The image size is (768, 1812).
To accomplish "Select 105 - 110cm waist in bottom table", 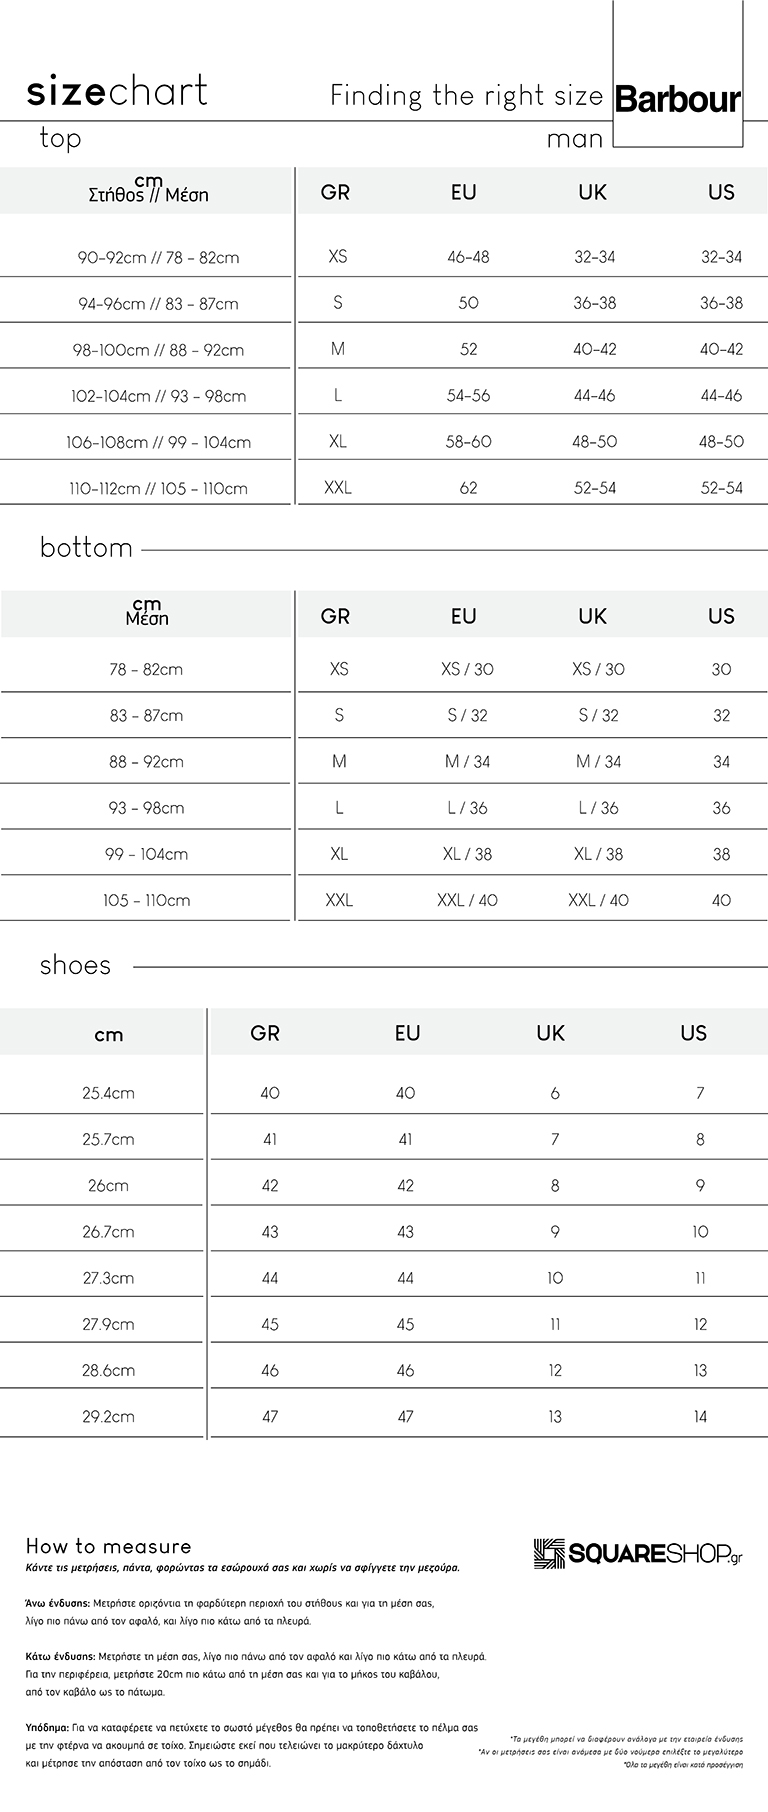I will click(x=146, y=901).
